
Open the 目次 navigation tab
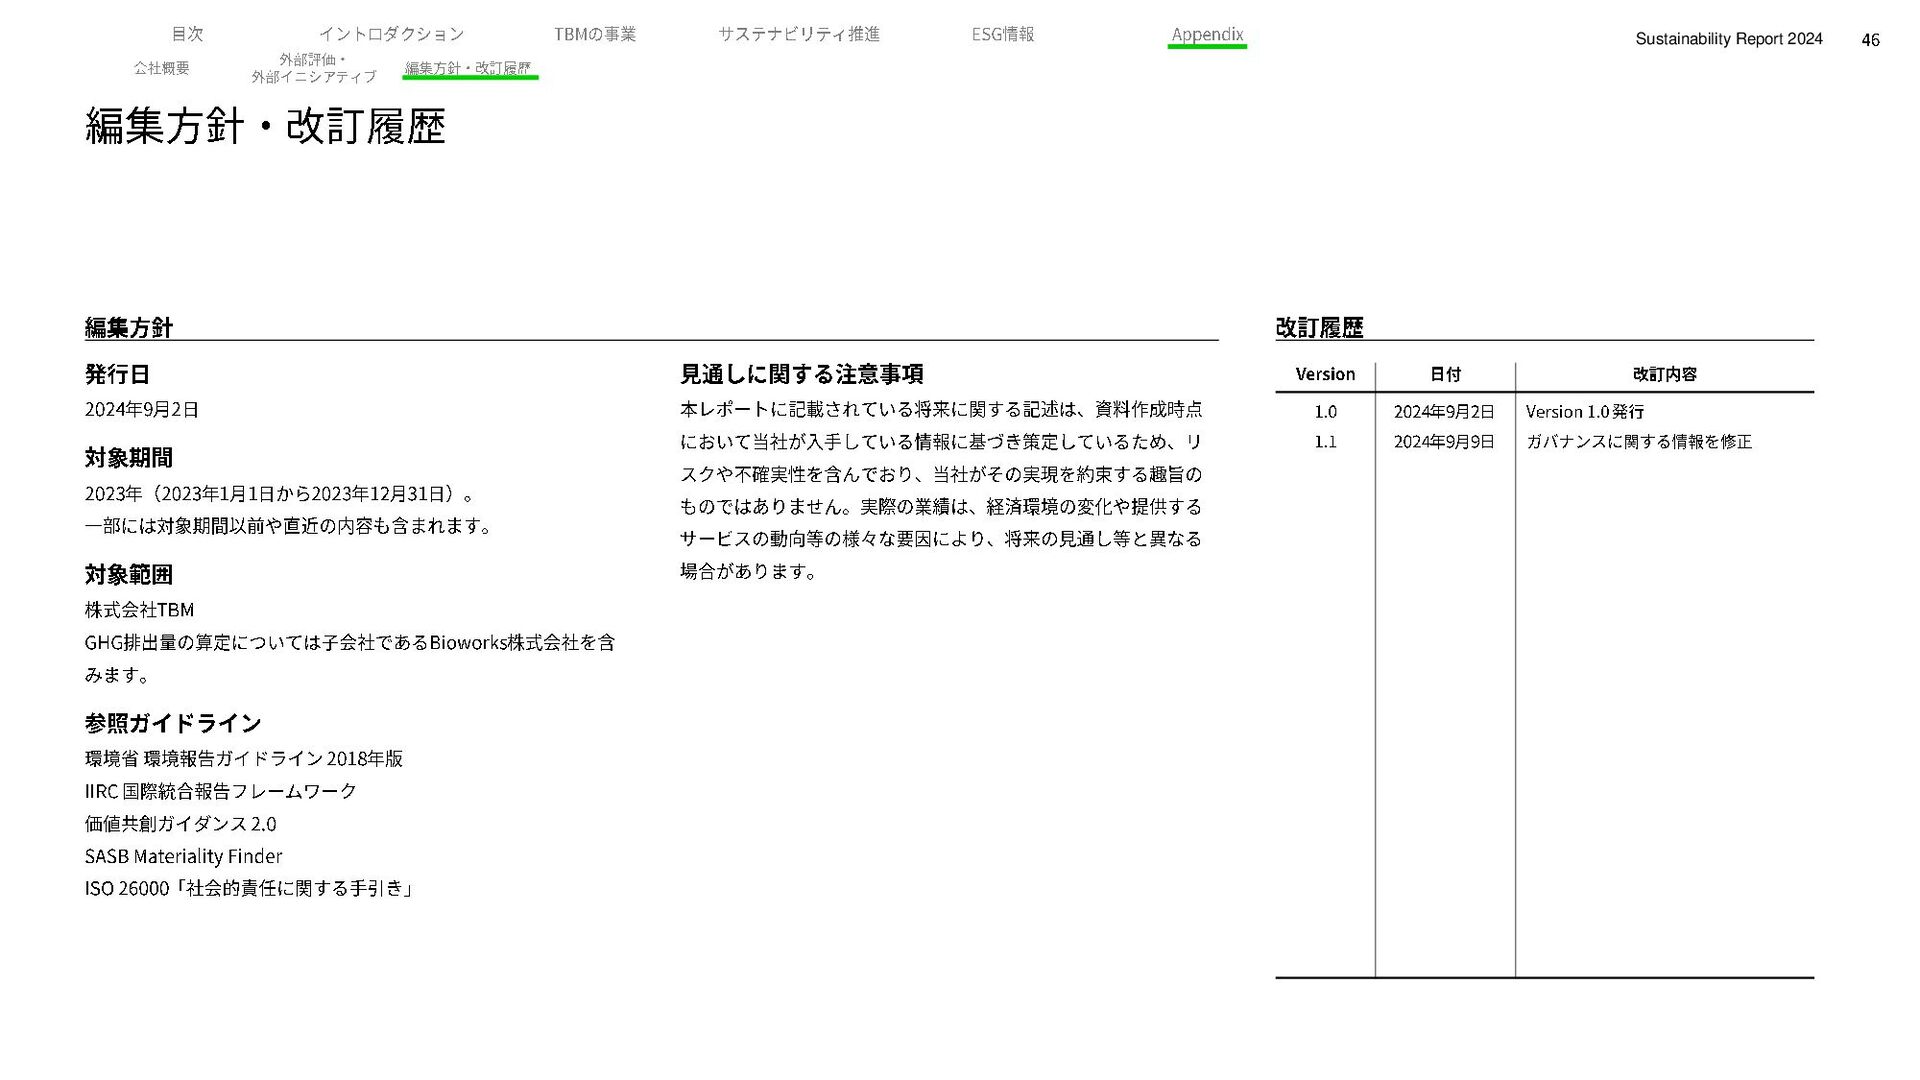(x=187, y=34)
